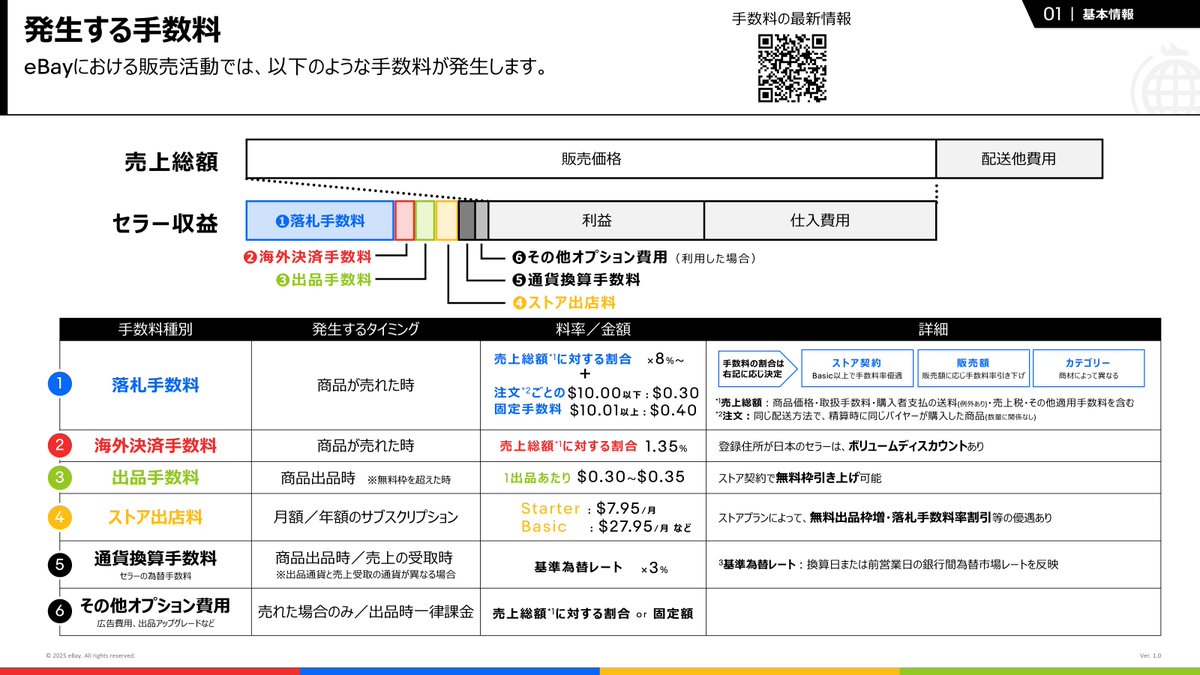Click the 販売額 box in details
This screenshot has width=1200, height=675.
[972, 368]
